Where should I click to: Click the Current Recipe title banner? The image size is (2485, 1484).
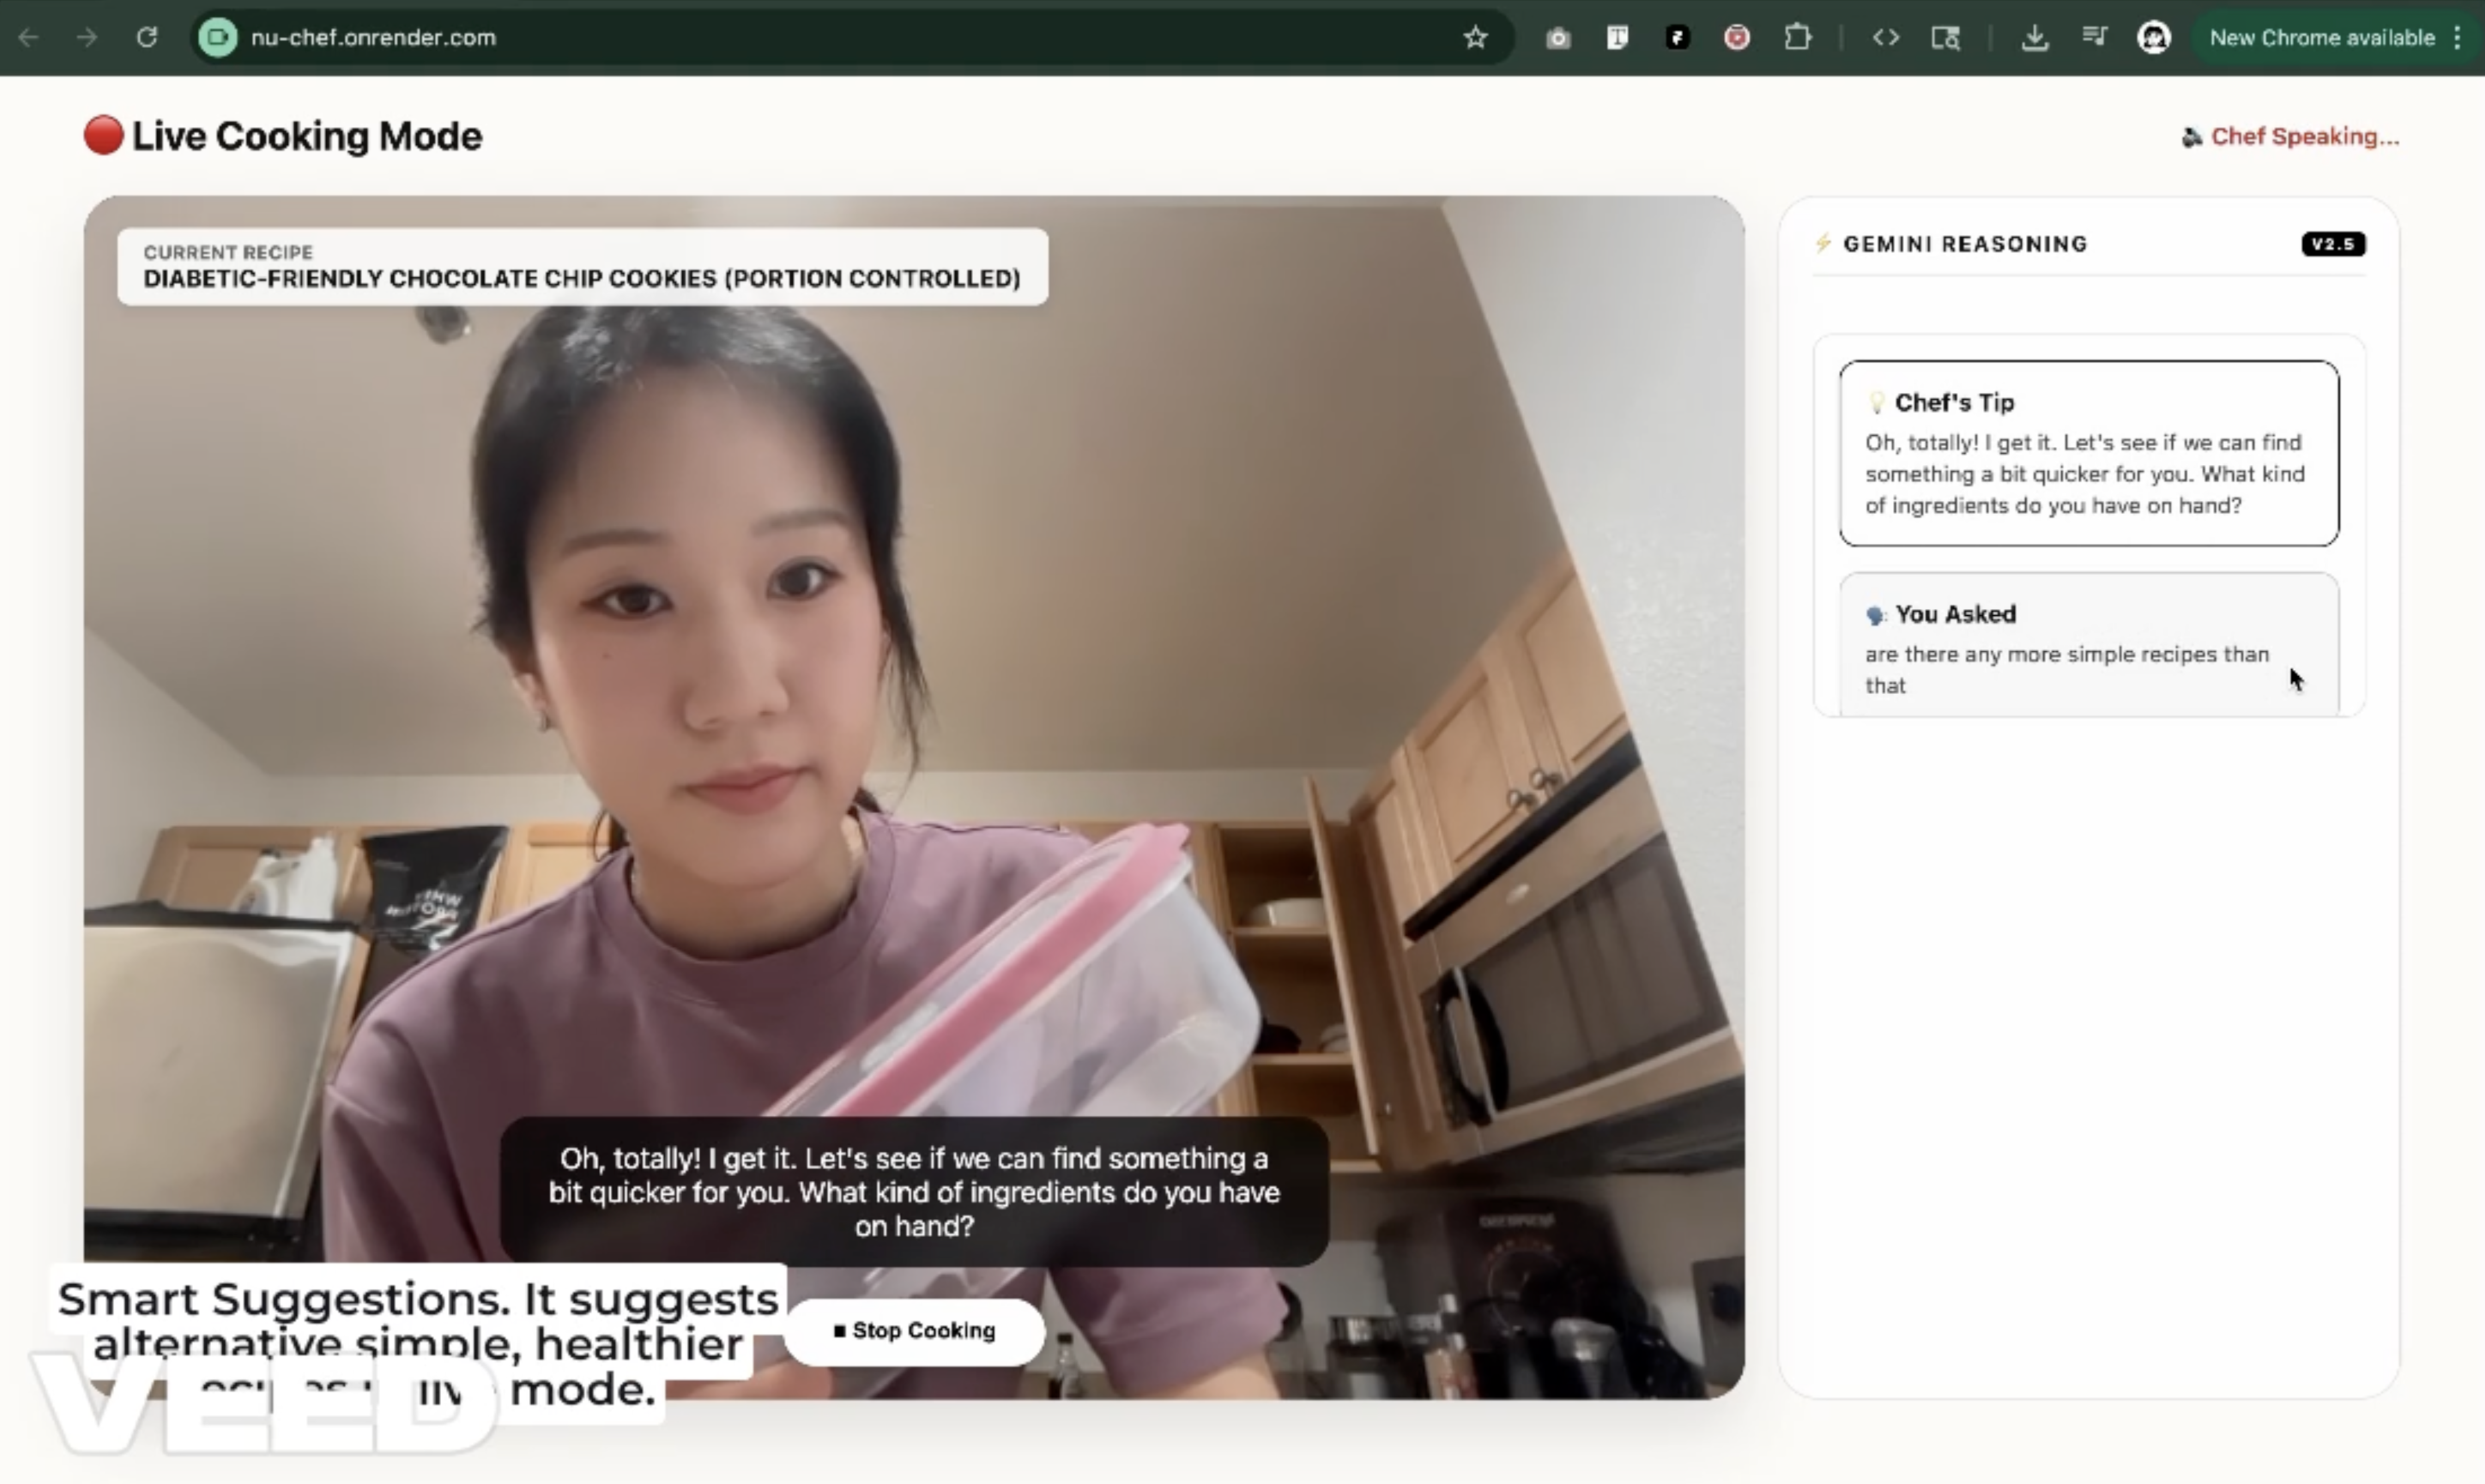click(x=582, y=267)
